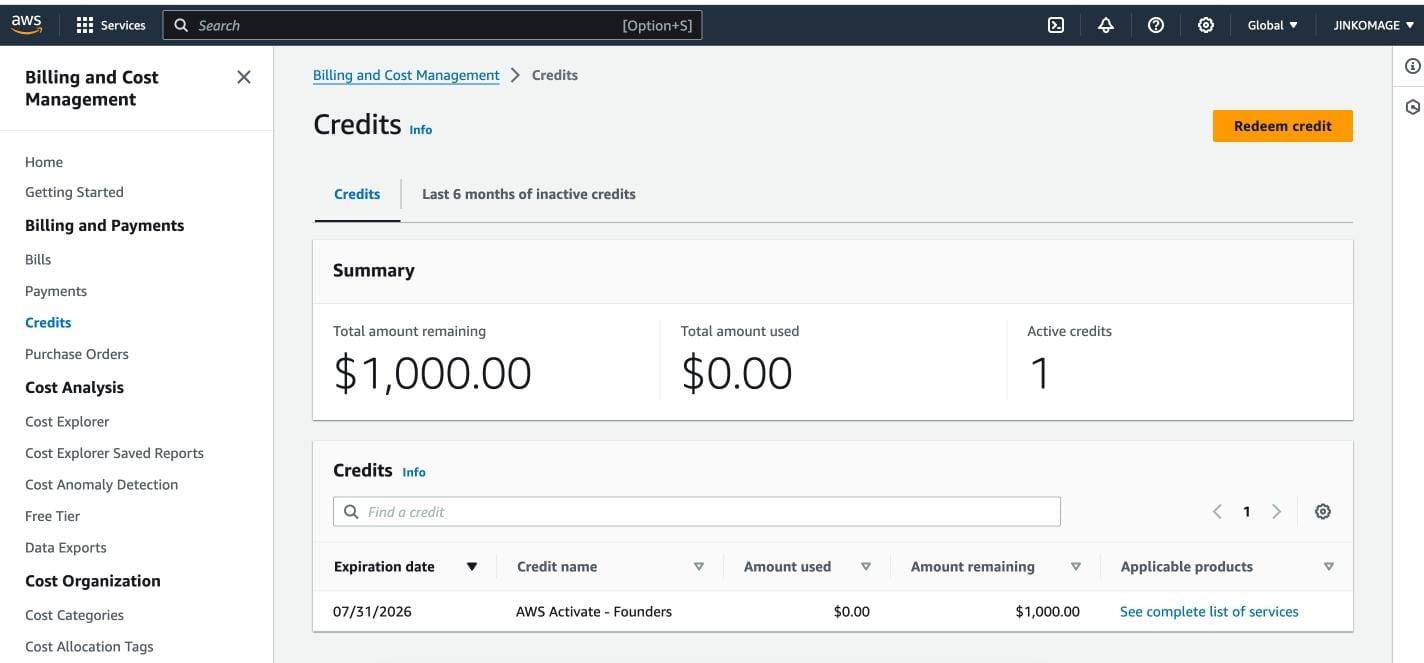Click the Total amount used $0.00 value
Image resolution: width=1424 pixels, height=663 pixels.
tap(737, 373)
